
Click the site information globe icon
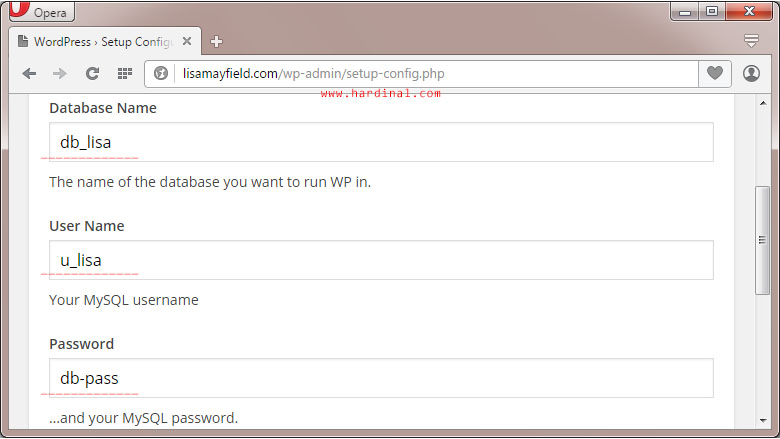(x=161, y=74)
